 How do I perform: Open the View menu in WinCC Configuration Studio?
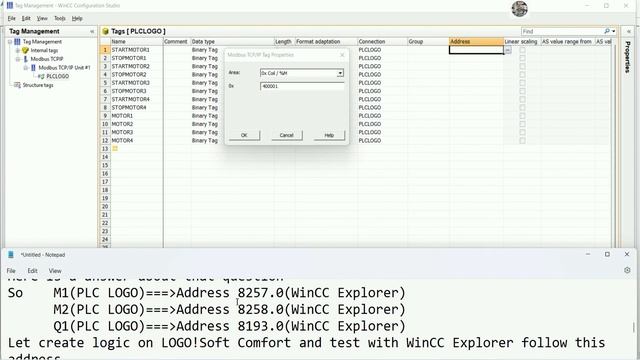[42, 18]
